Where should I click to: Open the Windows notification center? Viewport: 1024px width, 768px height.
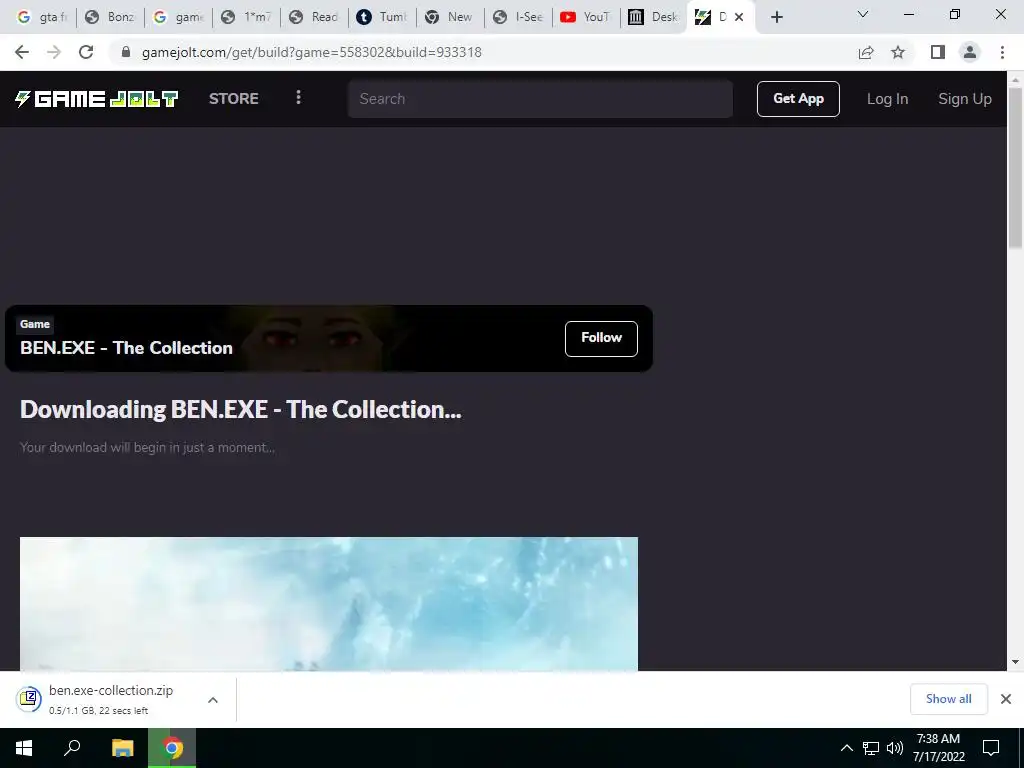point(991,748)
